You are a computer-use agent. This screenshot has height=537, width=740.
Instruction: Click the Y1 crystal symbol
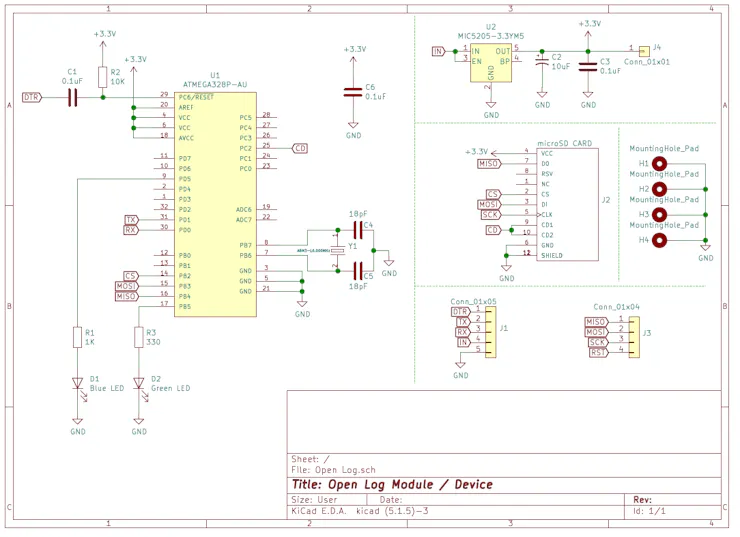click(337, 250)
